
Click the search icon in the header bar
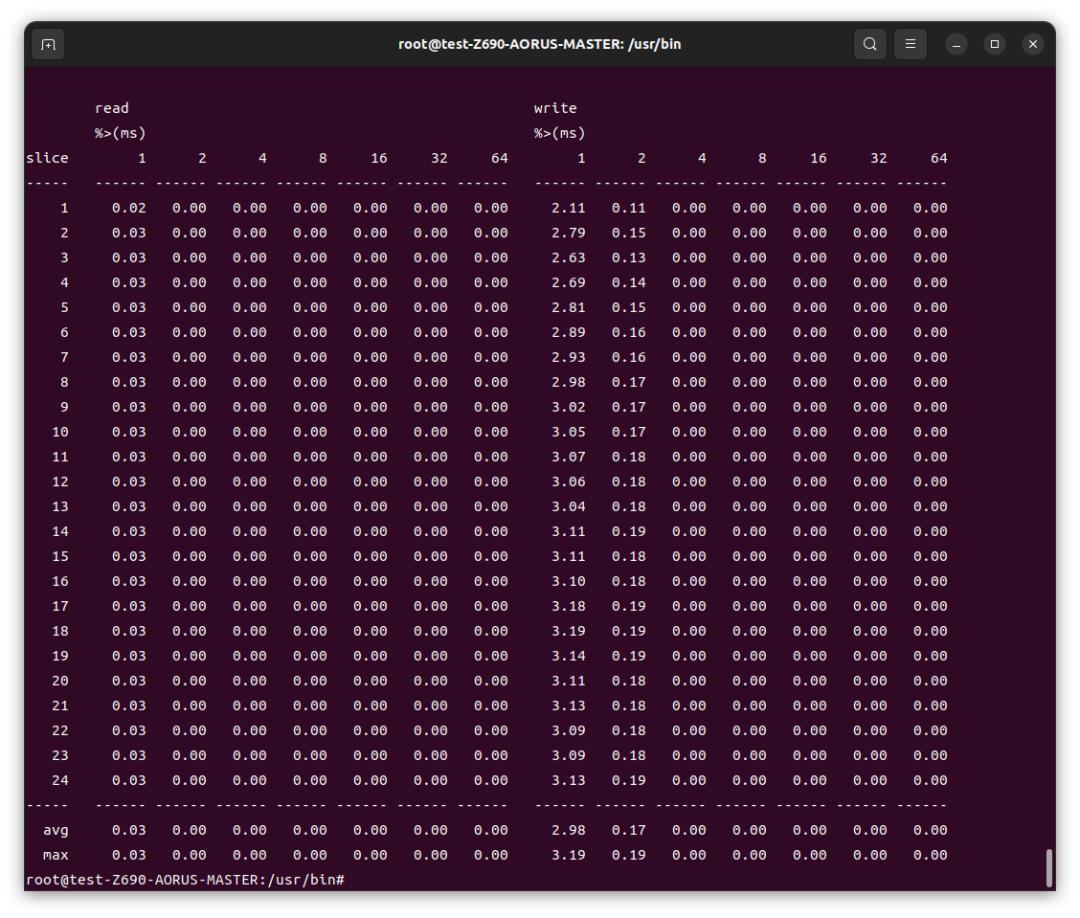[870, 44]
